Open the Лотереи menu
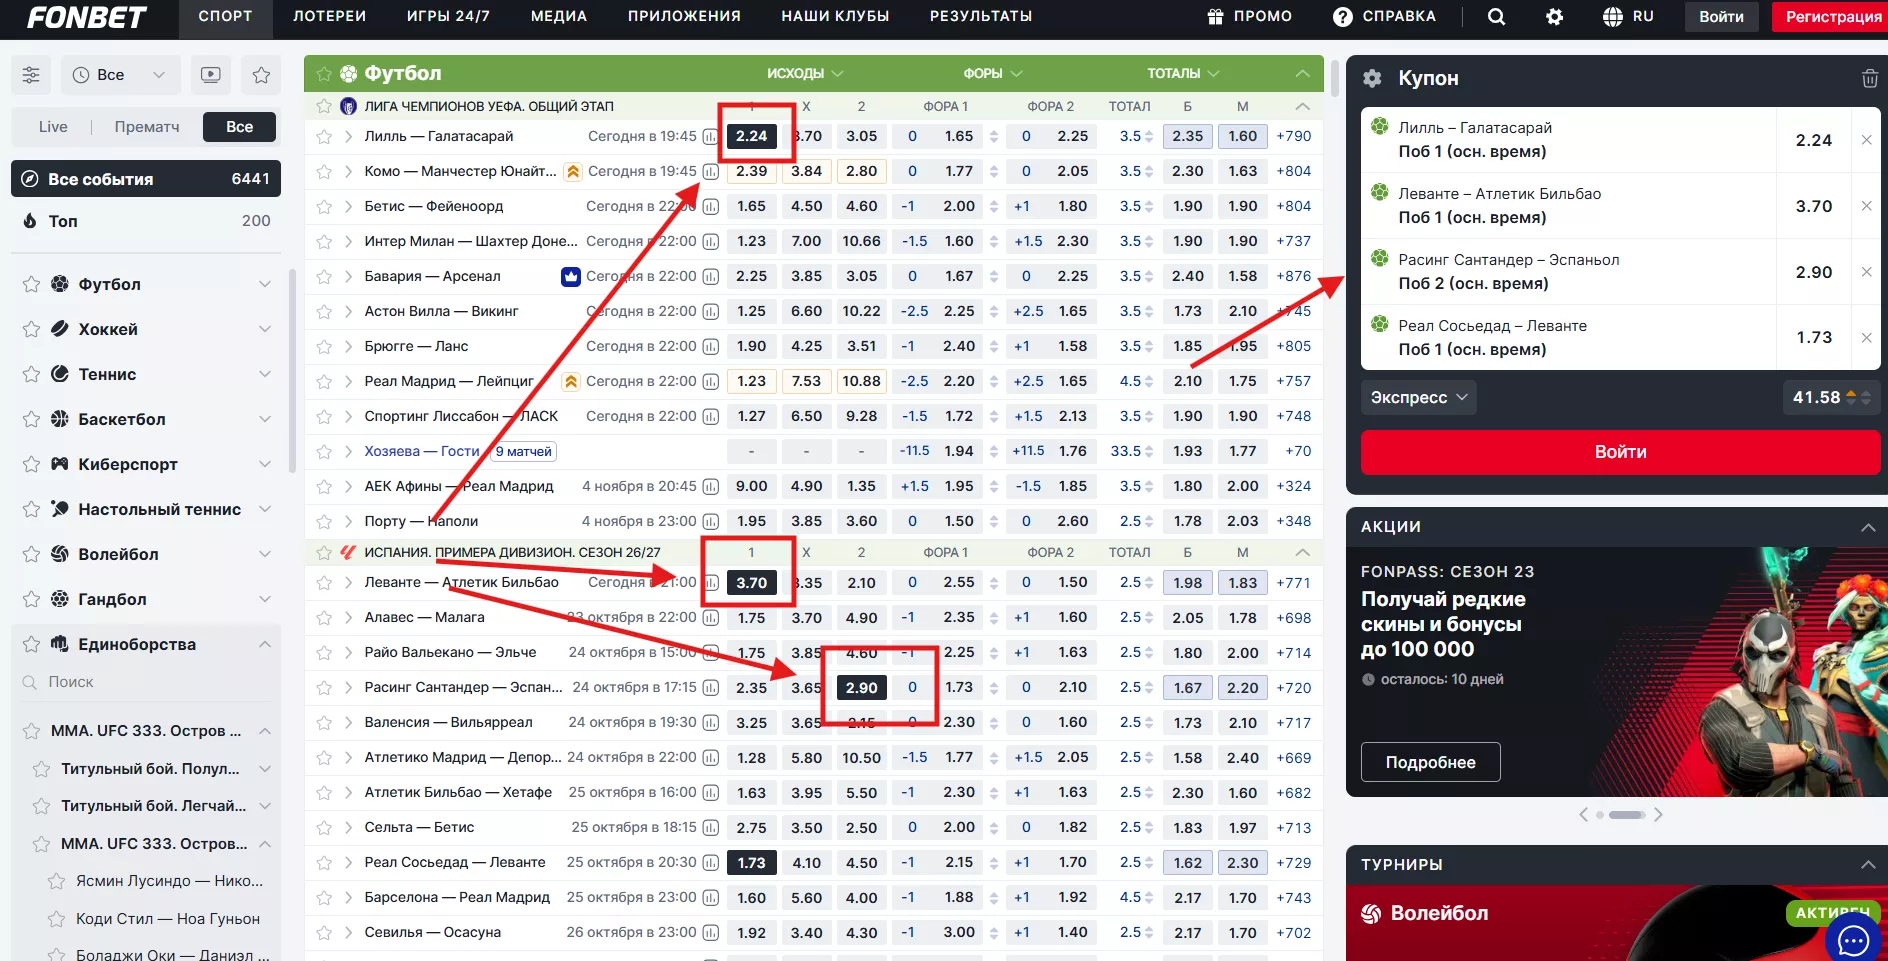This screenshot has width=1888, height=961. point(329,17)
